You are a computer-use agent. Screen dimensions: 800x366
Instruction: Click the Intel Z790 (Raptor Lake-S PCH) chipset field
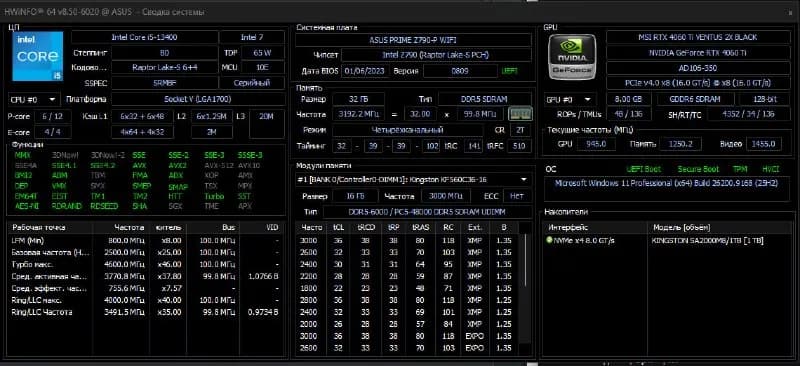click(x=436, y=55)
